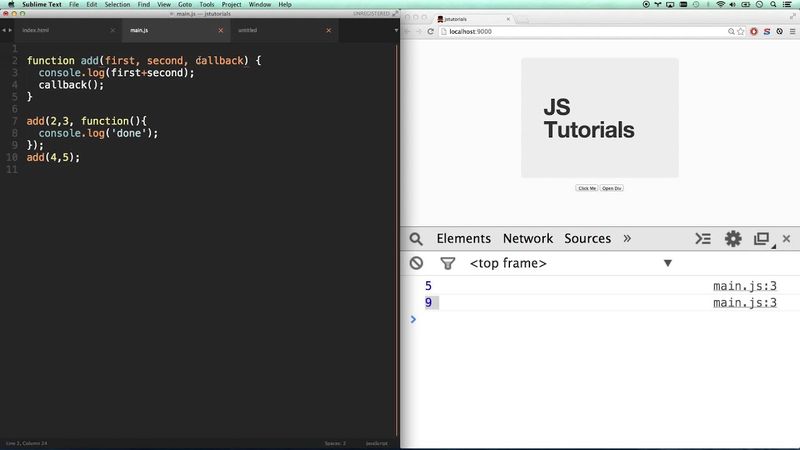The height and width of the screenshot is (450, 800).
Task: Expand hidden DevTools tabs with the chevron
Action: (x=627, y=238)
